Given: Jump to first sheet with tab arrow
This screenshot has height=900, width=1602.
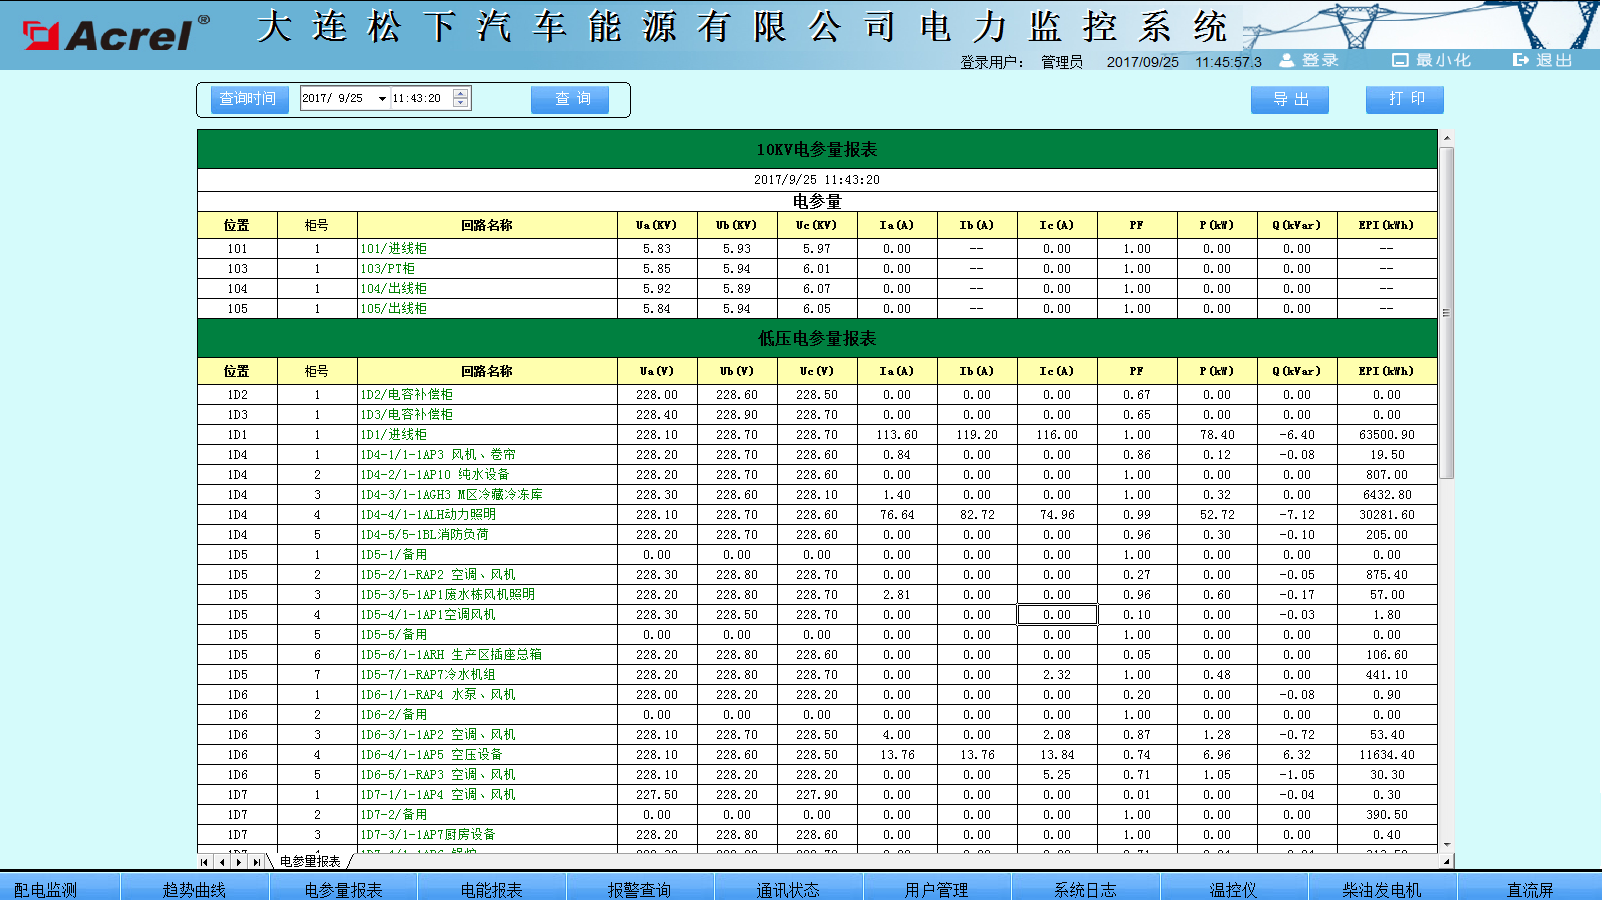Looking at the screenshot, I should click(205, 861).
